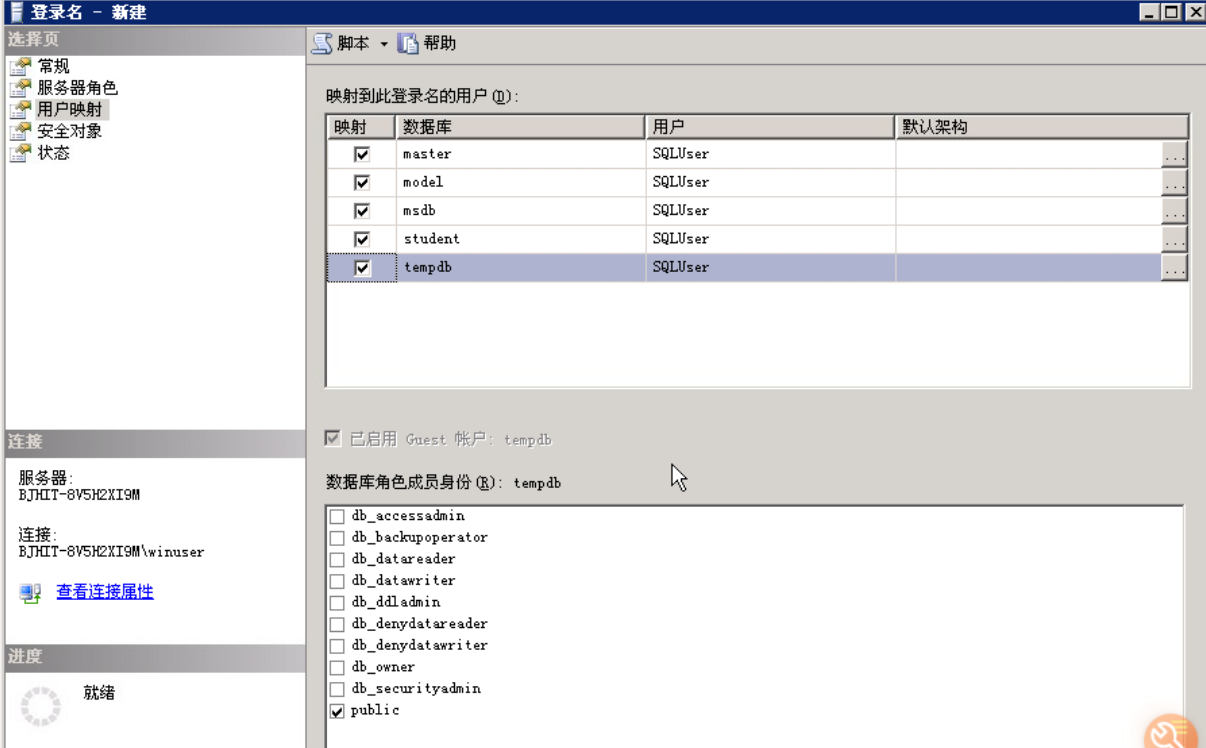This screenshot has width=1206, height=748.
Task: Click the server name BJHIT-8V5H2XI9M
Action: pos(79,495)
